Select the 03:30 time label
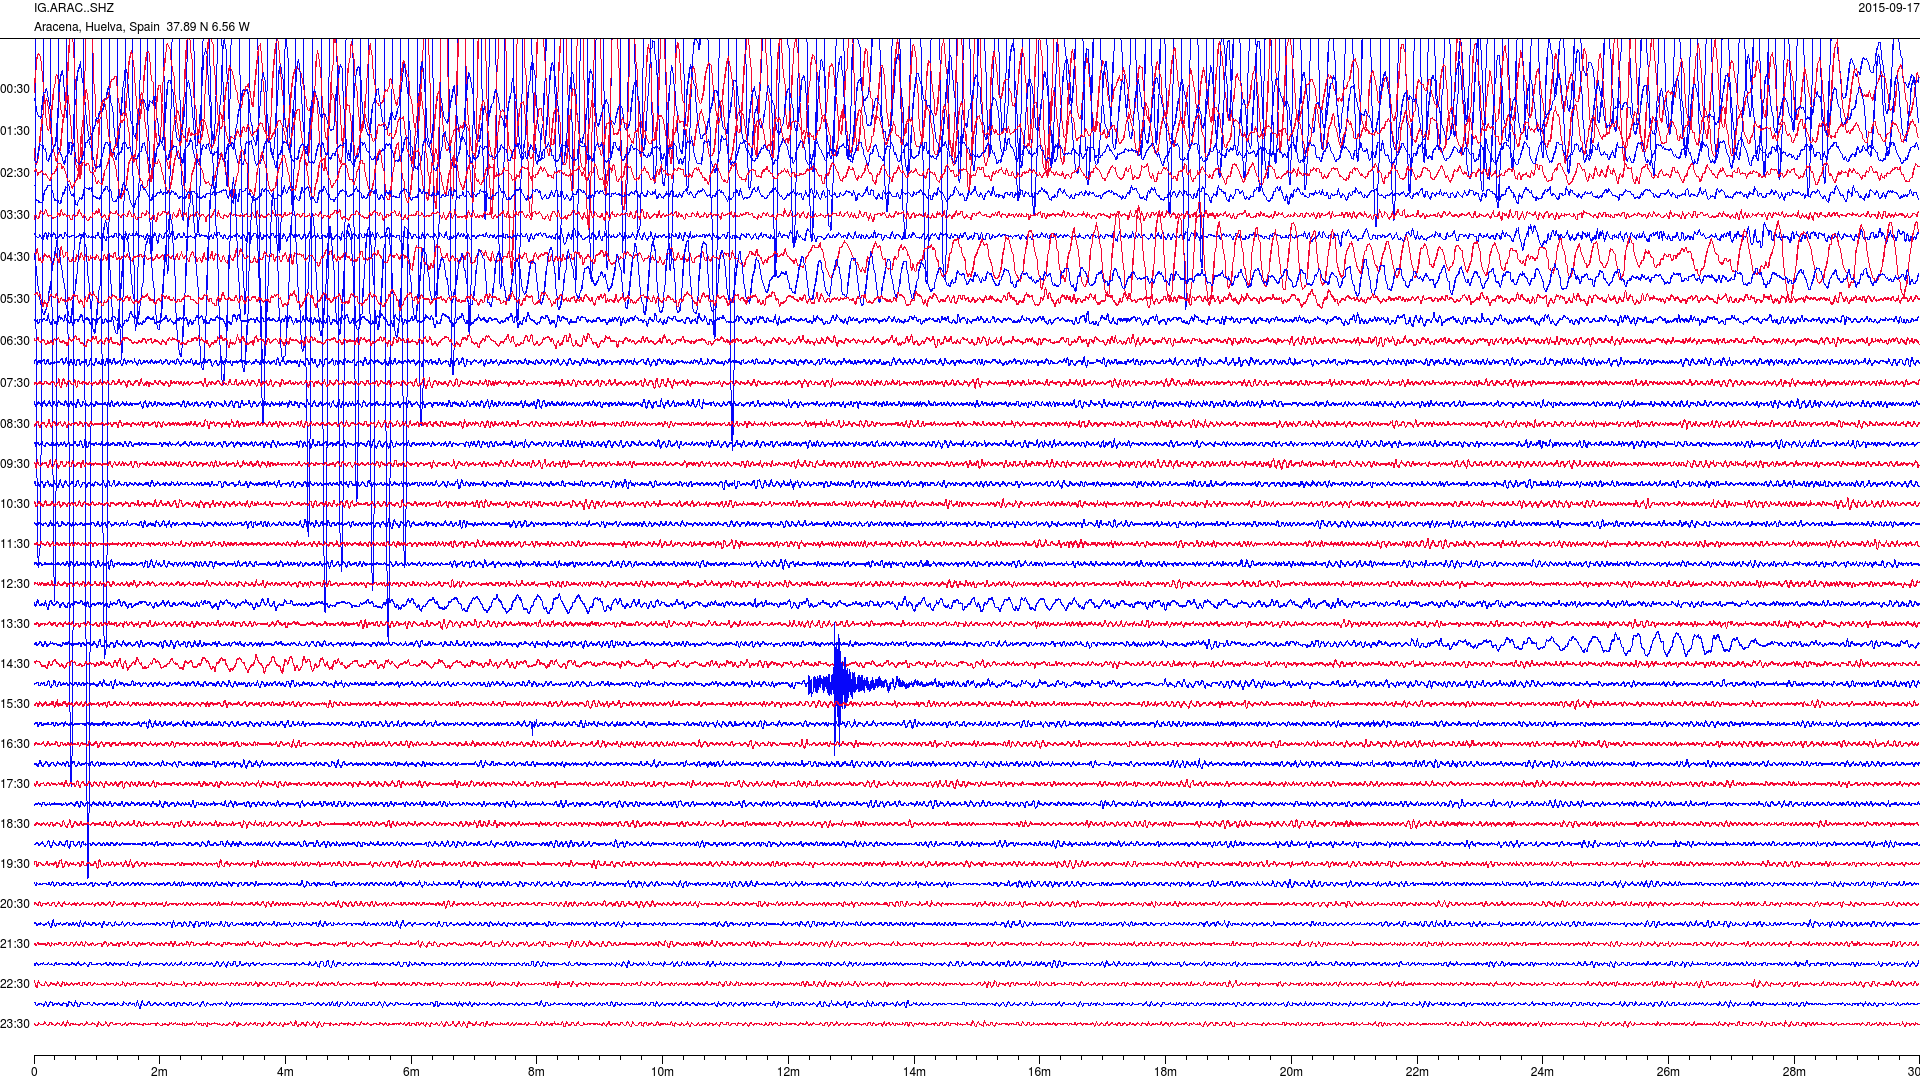Screen dimensions: 1920x1080 [x=15, y=215]
